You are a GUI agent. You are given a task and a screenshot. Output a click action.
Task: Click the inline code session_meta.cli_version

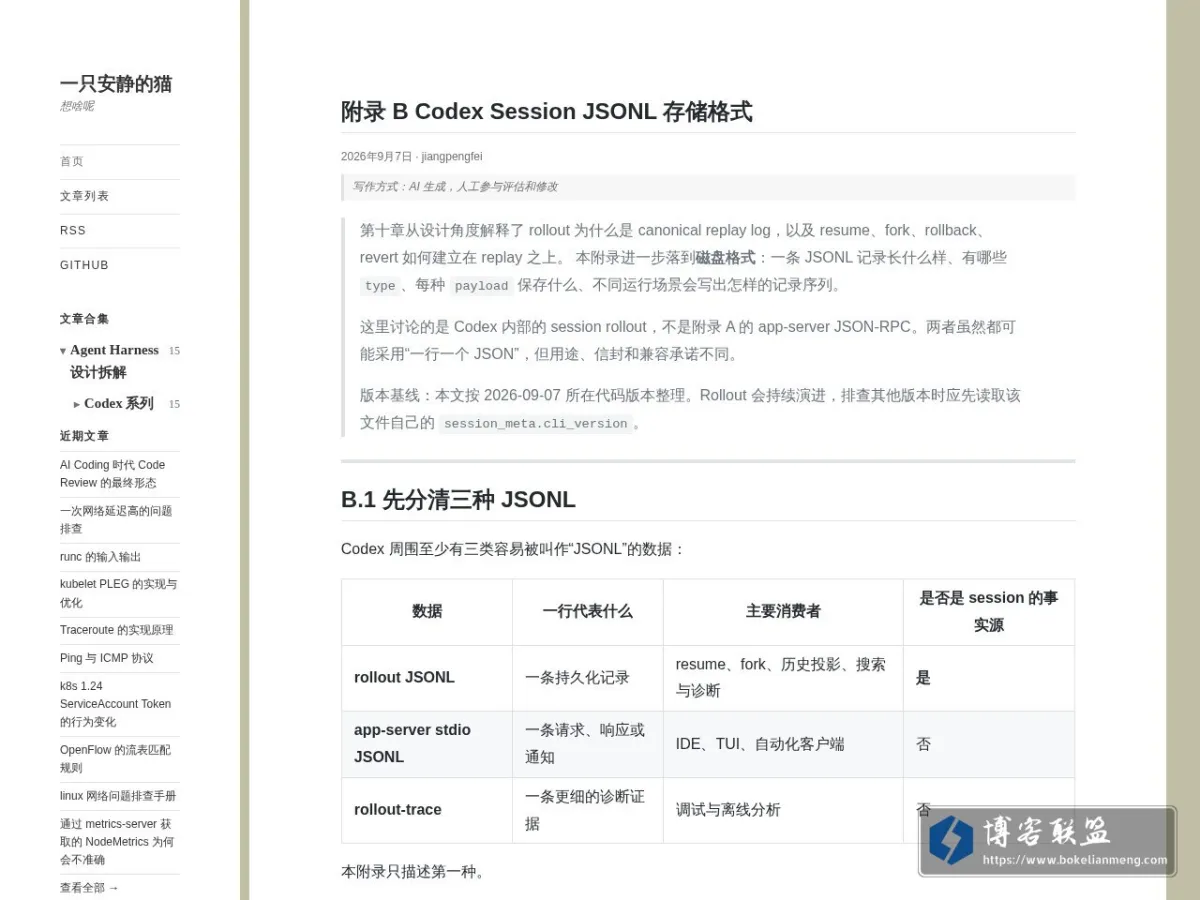point(535,424)
